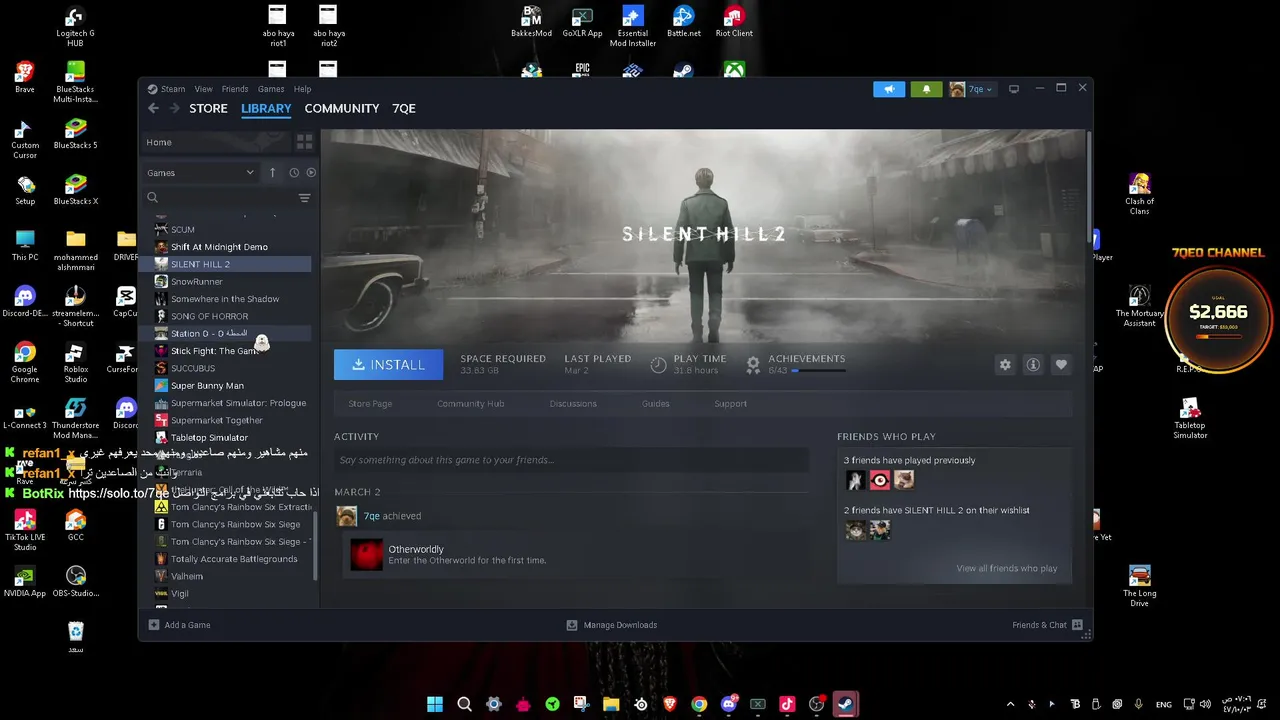The height and width of the screenshot is (720, 1280).
Task: Open the library advanced filter options
Action: (x=305, y=198)
